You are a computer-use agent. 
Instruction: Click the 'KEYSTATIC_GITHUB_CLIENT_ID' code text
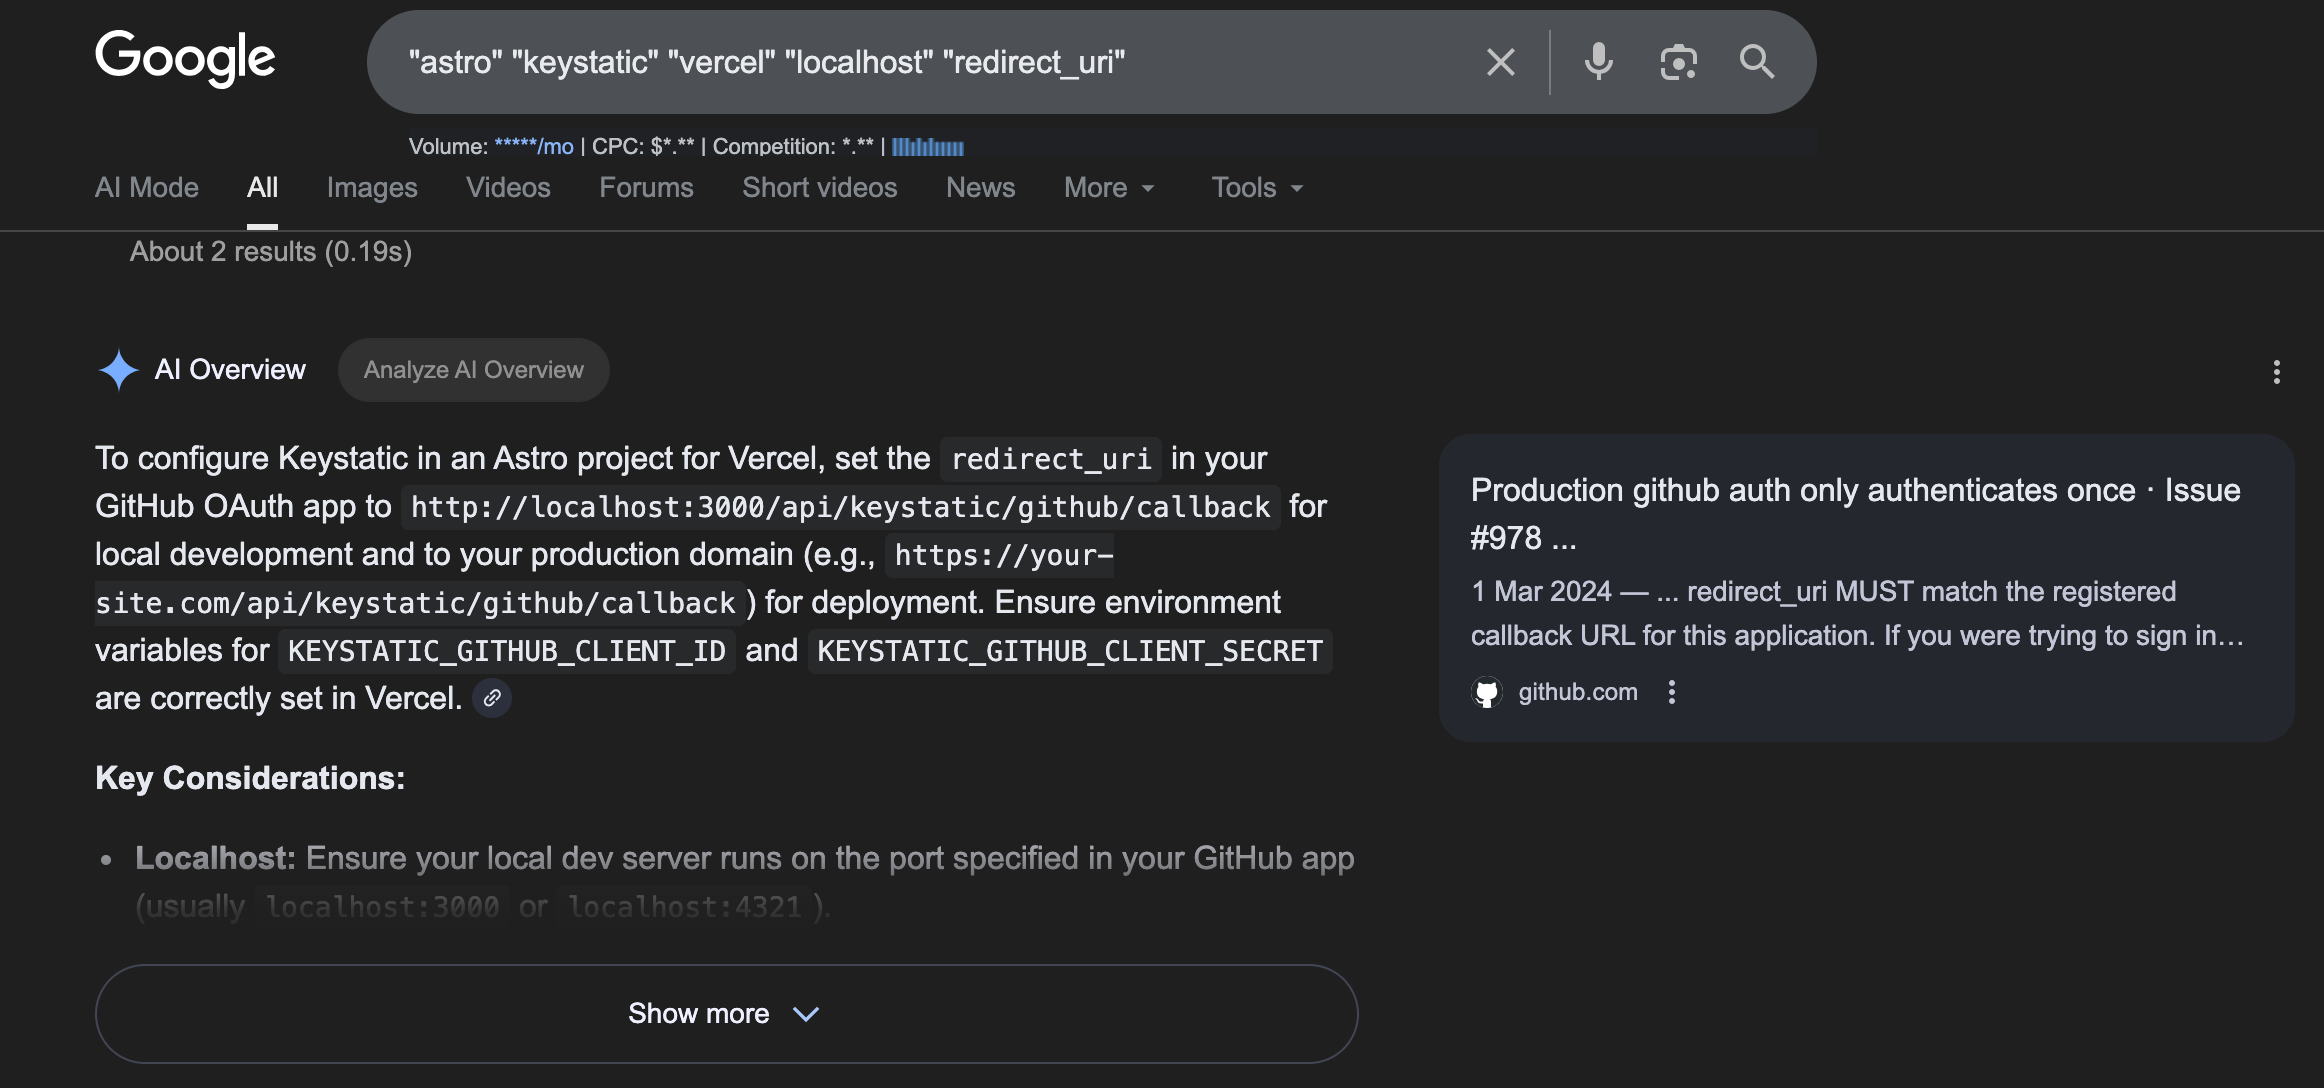507,651
